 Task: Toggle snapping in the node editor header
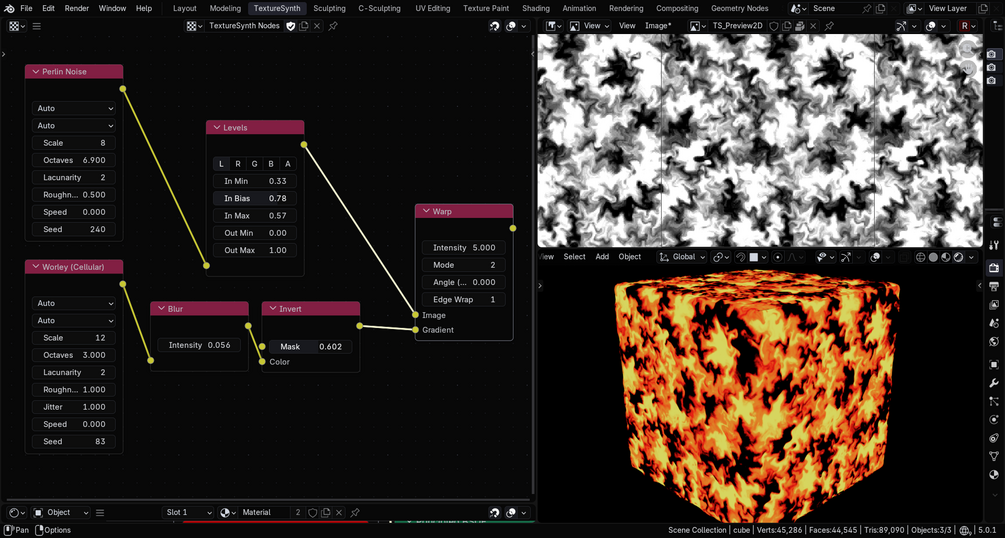click(x=494, y=26)
